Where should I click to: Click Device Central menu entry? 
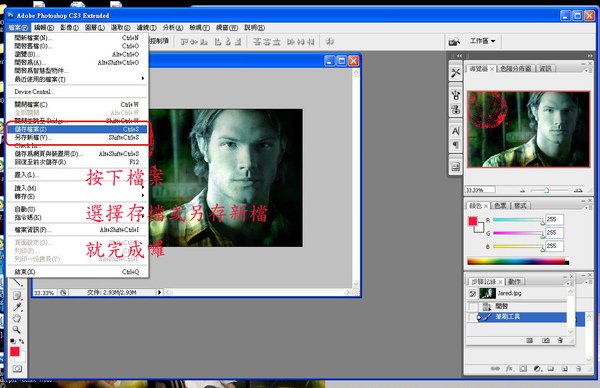click(77, 92)
